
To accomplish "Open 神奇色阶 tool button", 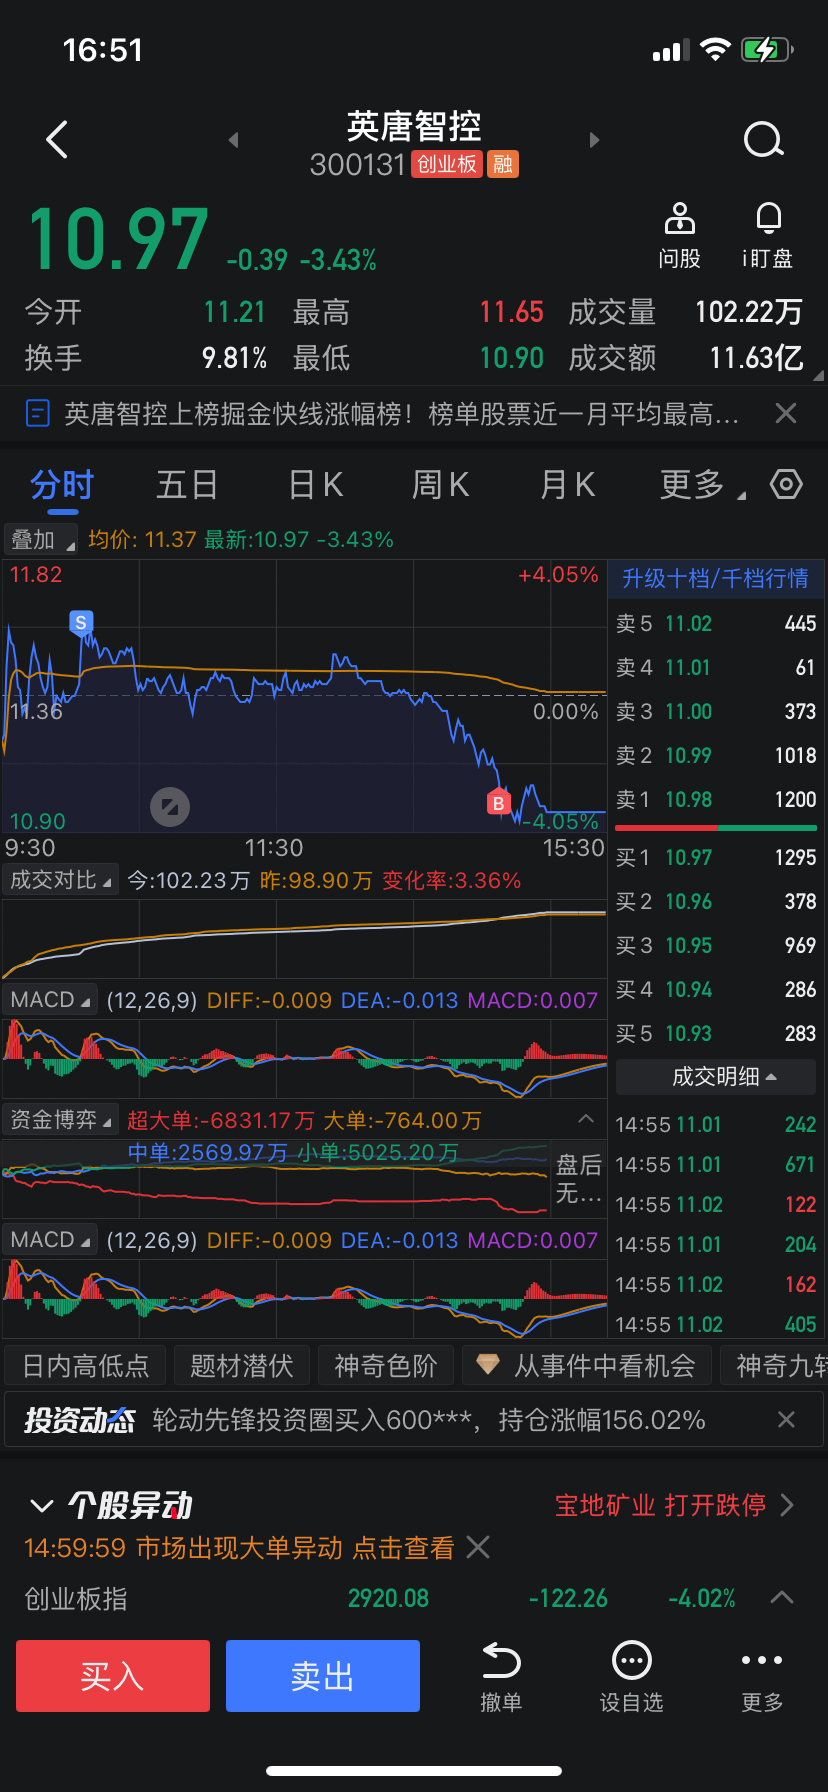I will (386, 1365).
